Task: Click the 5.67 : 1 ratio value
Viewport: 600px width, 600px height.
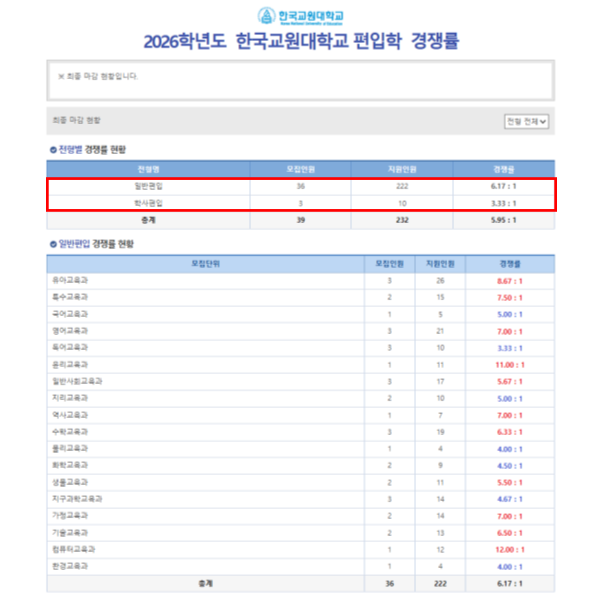Action: 510,382
